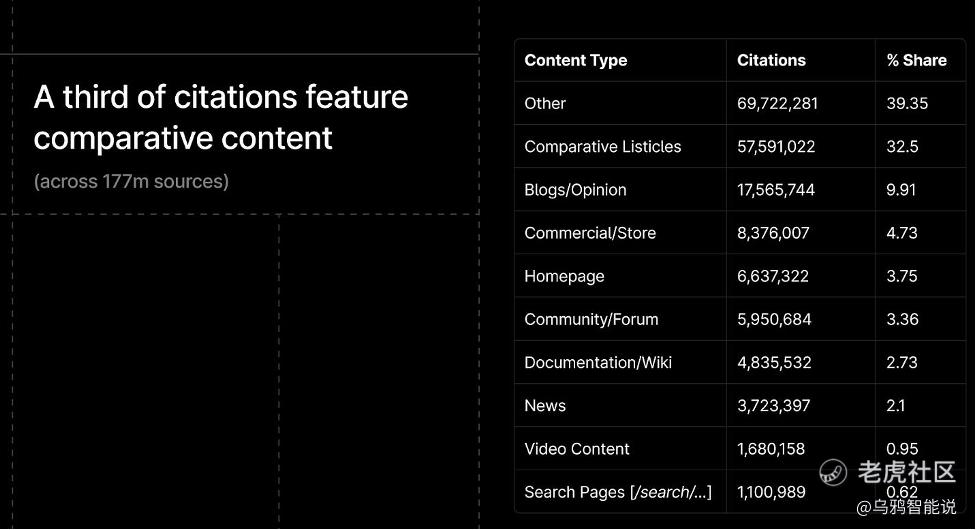This screenshot has height=530, width=976.
Task: Select the Content Type column header
Action: (x=576, y=60)
